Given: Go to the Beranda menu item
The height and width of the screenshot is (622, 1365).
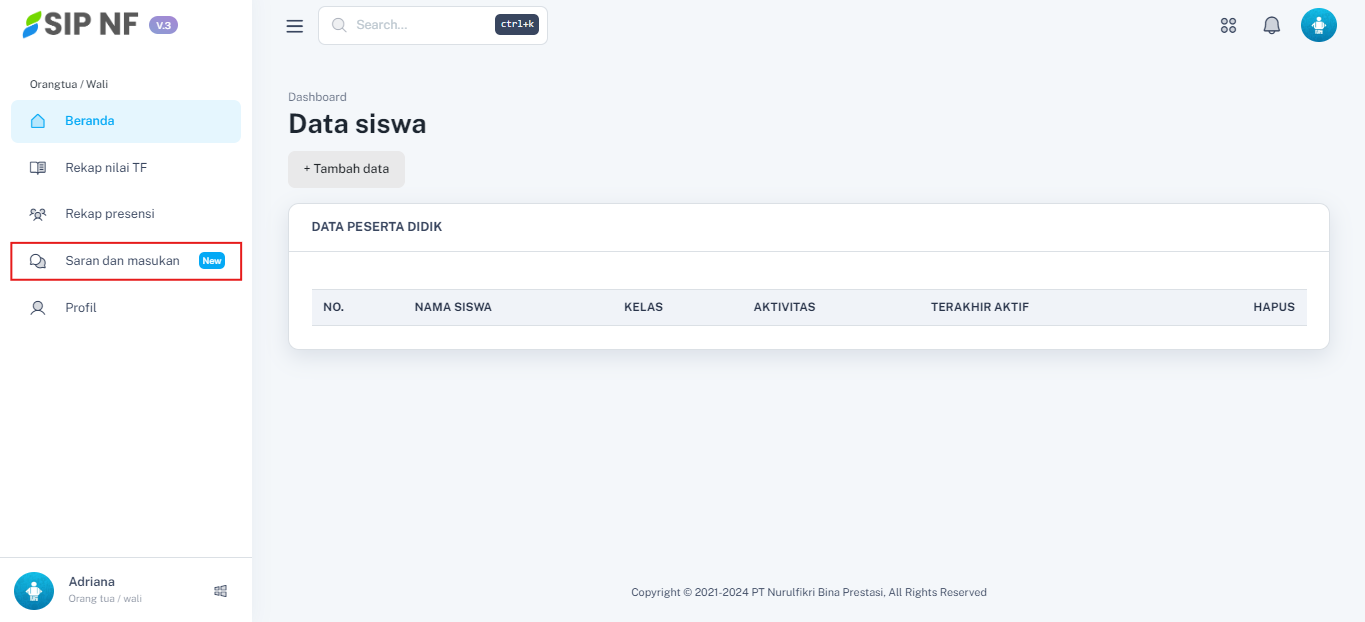Looking at the screenshot, I should (90, 121).
